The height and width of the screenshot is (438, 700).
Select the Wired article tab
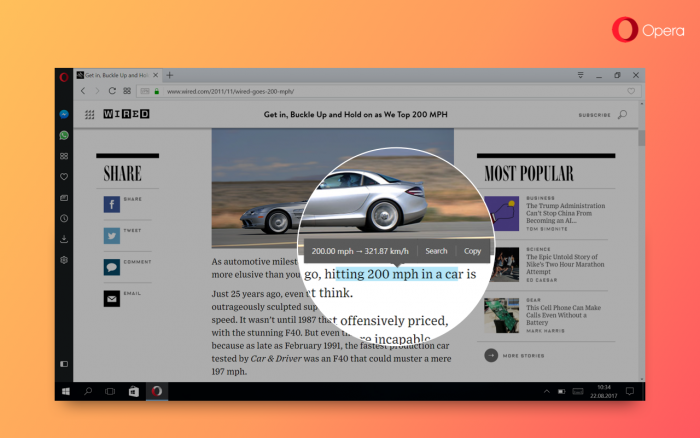point(116,76)
